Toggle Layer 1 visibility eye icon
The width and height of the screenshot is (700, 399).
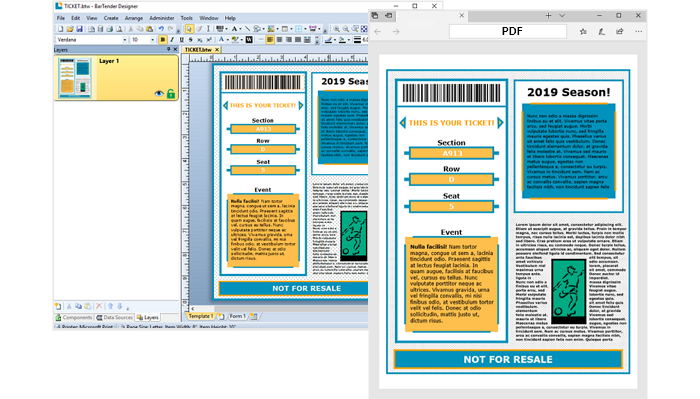159,94
